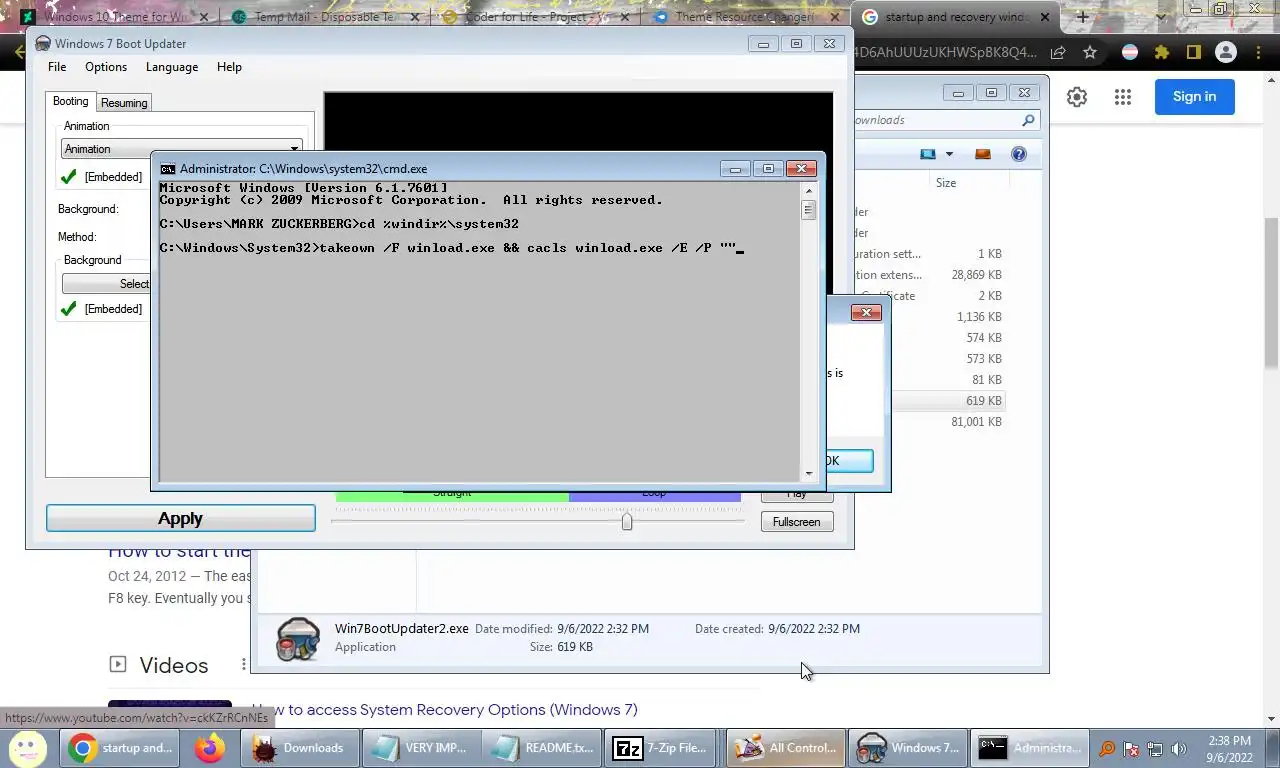Launch Firefox from the taskbar

coord(210,748)
